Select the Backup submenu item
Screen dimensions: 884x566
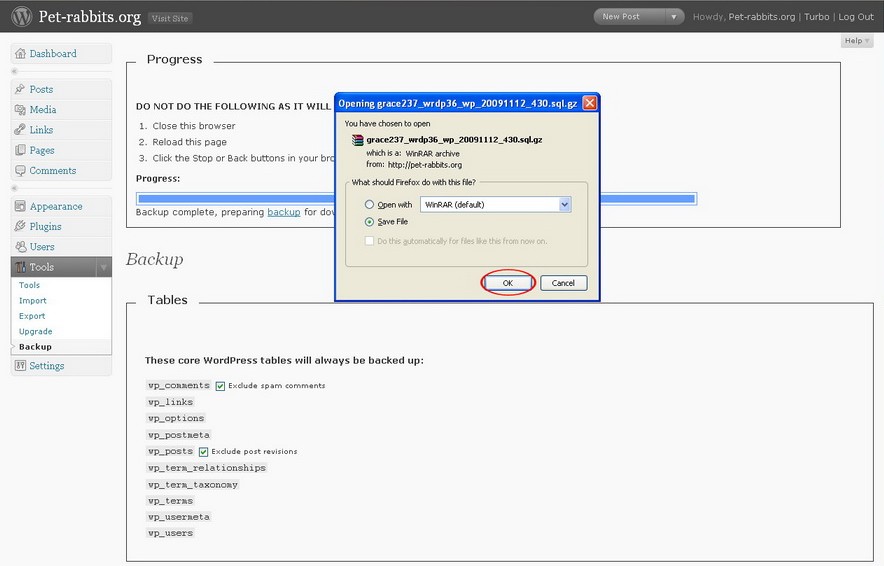point(35,347)
